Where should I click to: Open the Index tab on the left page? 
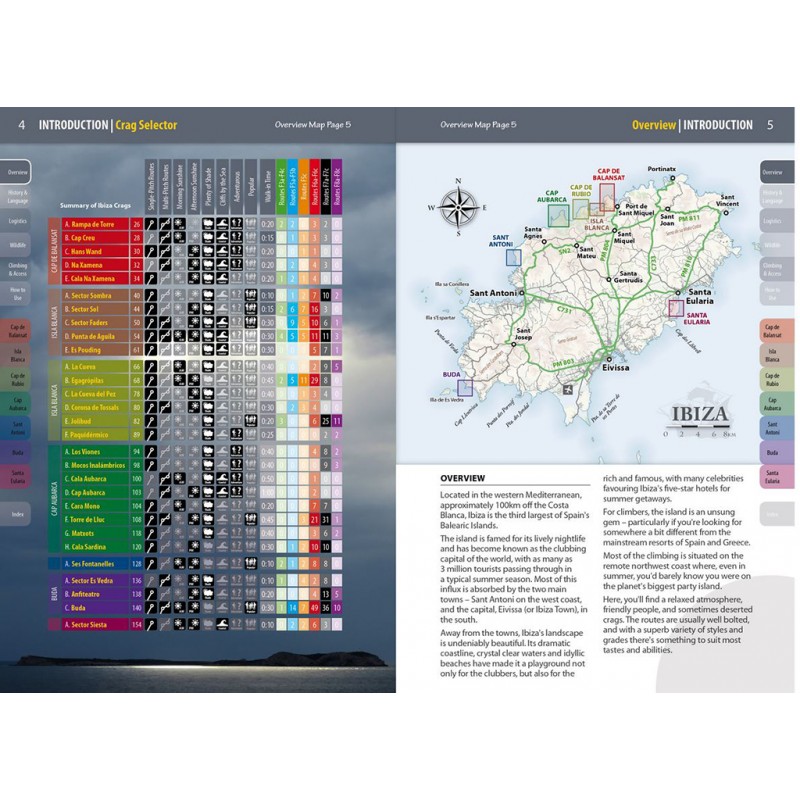[17, 514]
